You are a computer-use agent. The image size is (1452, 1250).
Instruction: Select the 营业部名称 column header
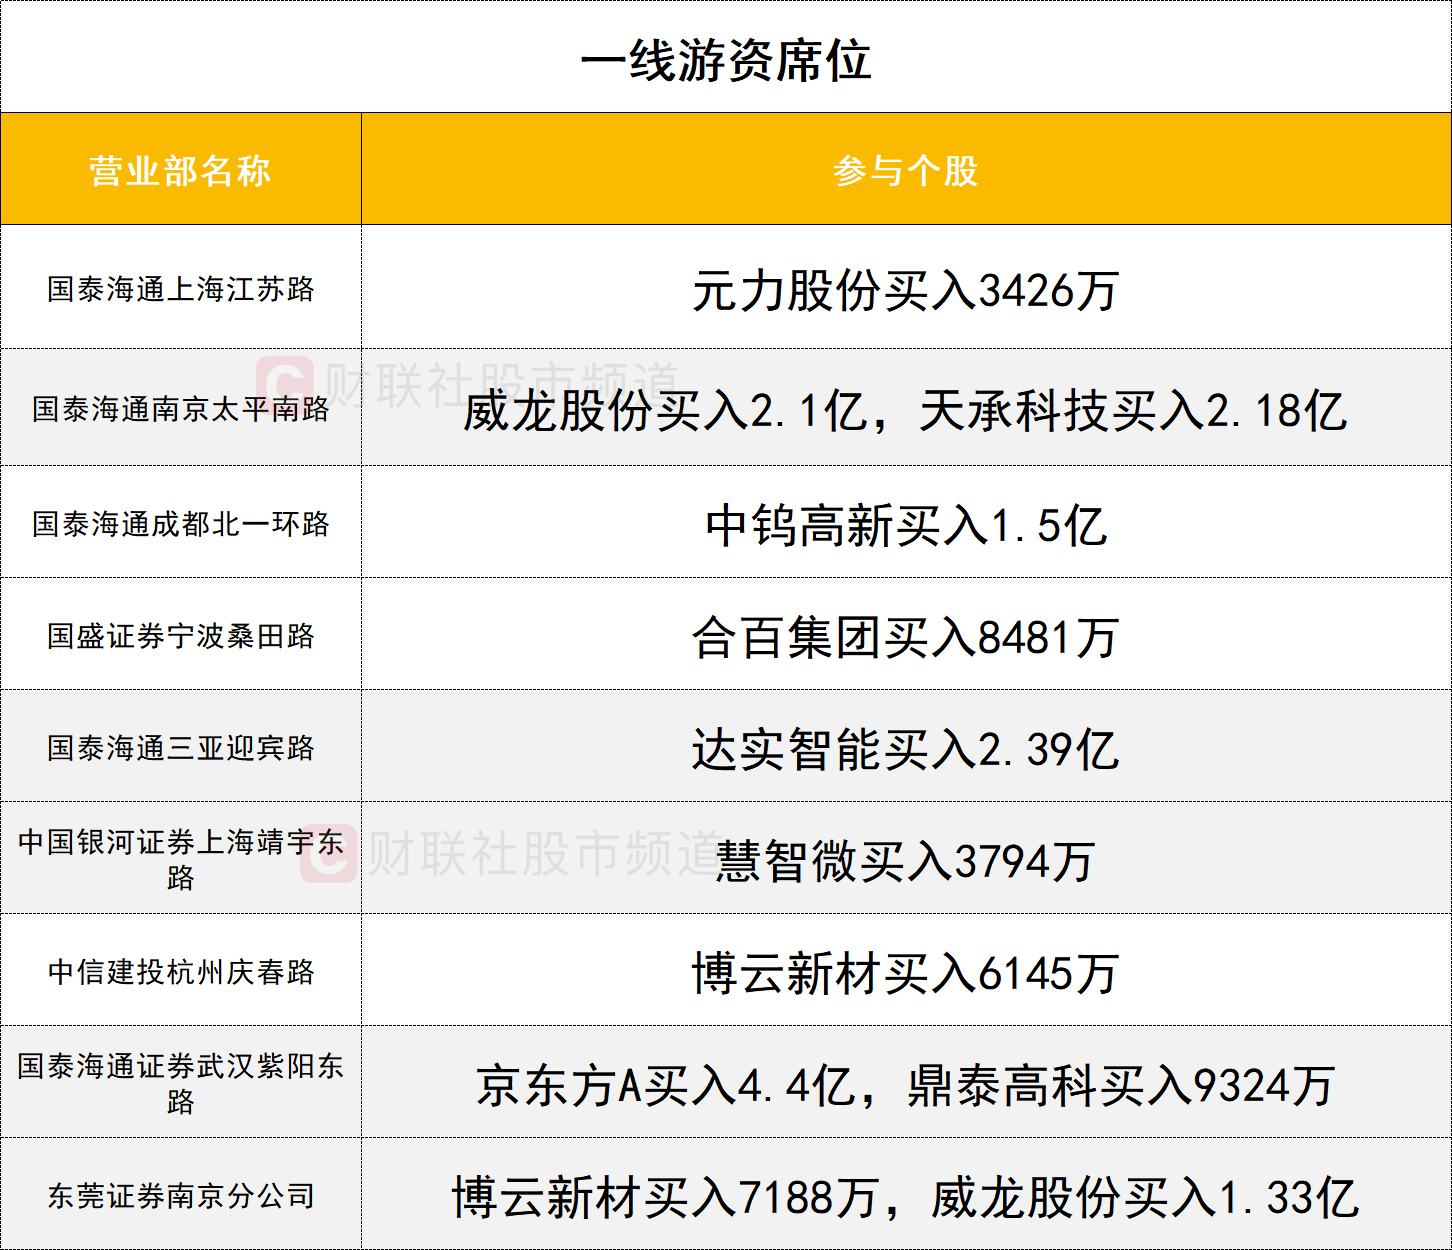(181, 169)
